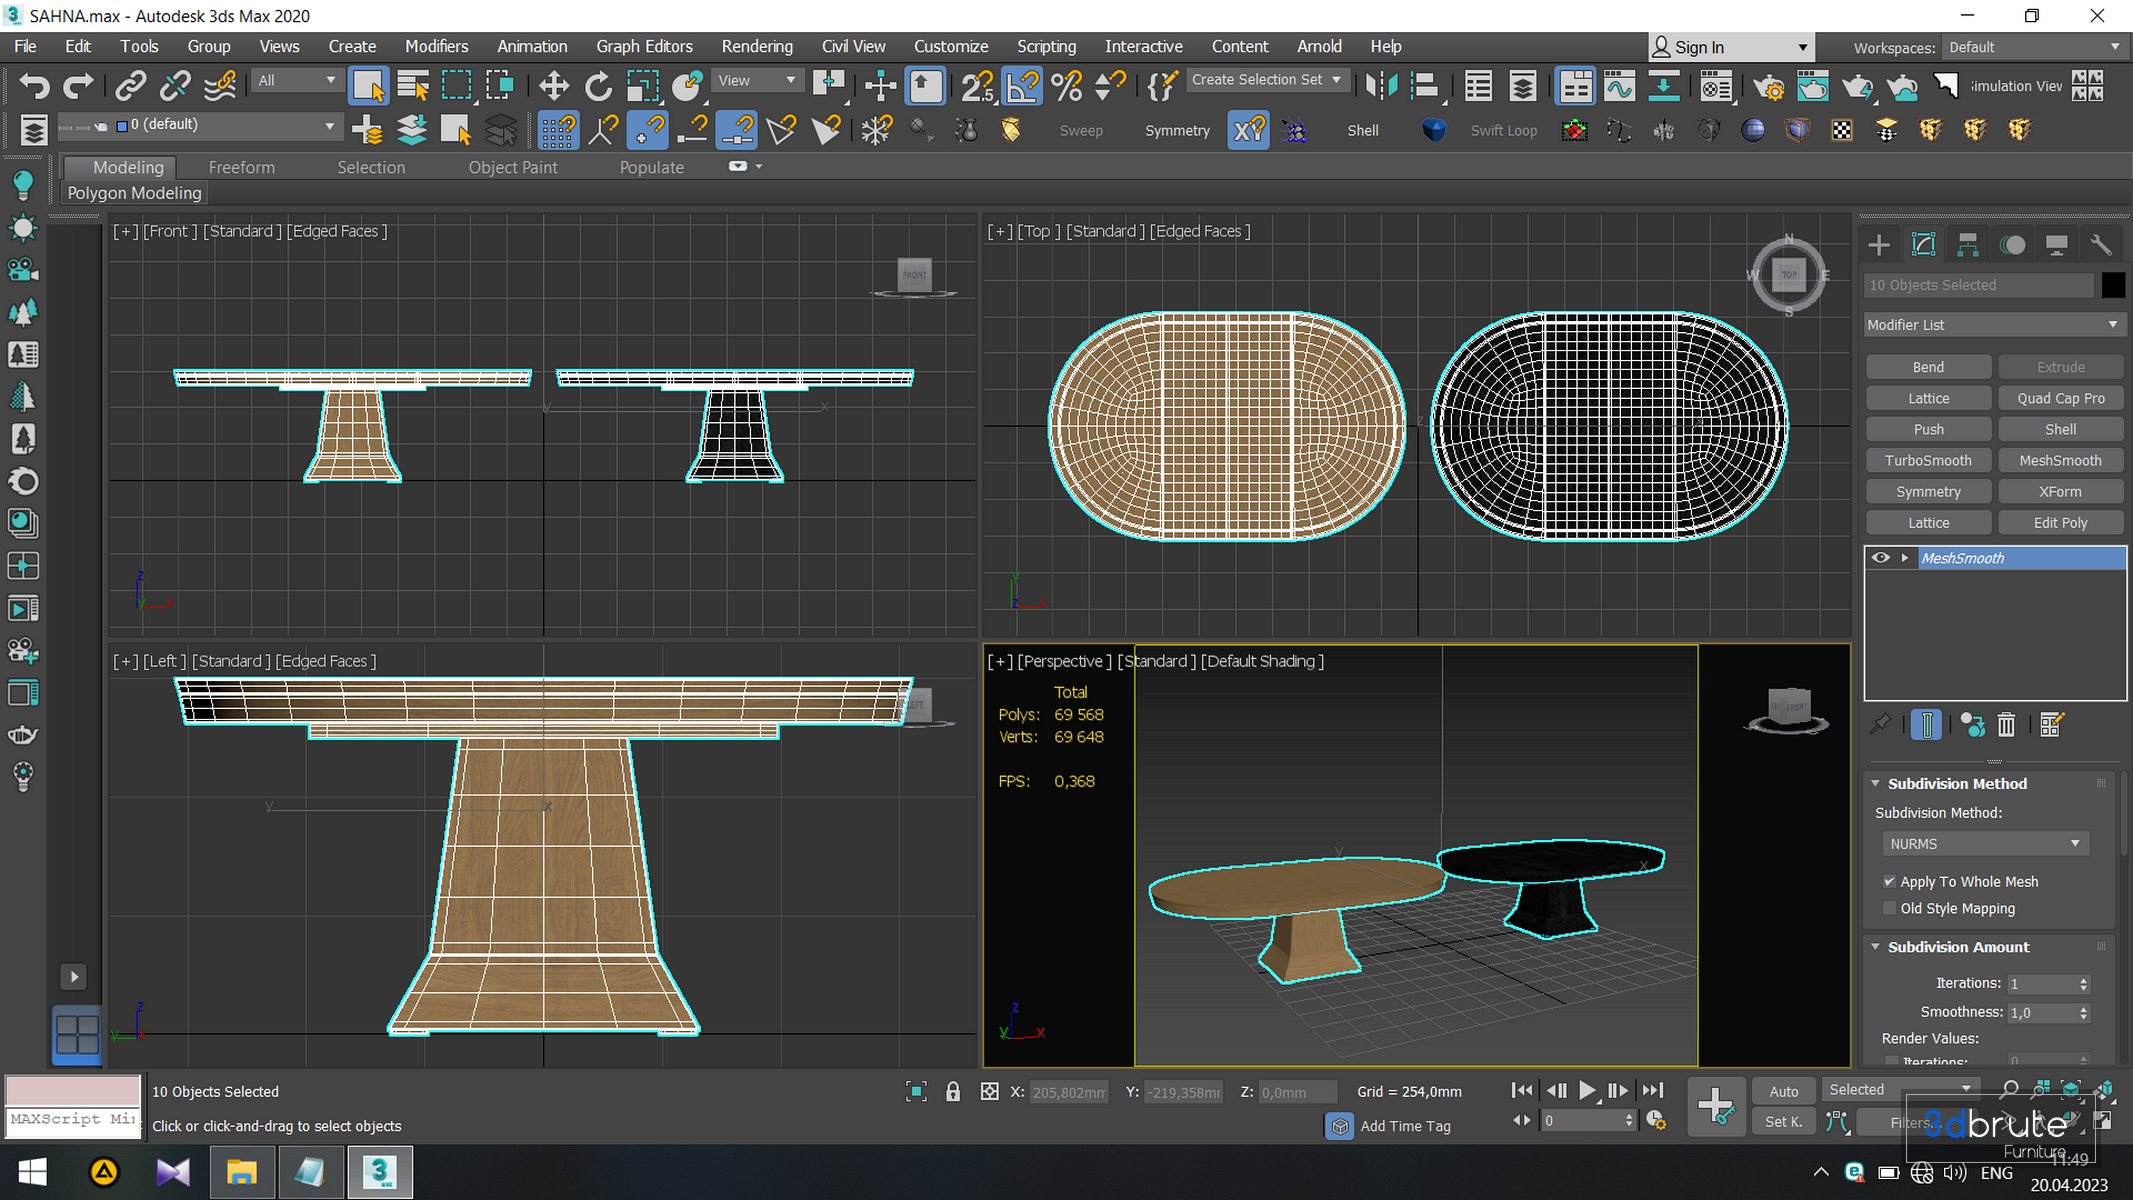This screenshot has height=1200, width=2133.
Task: Switch to the Object Paint ribbon tab
Action: [513, 168]
